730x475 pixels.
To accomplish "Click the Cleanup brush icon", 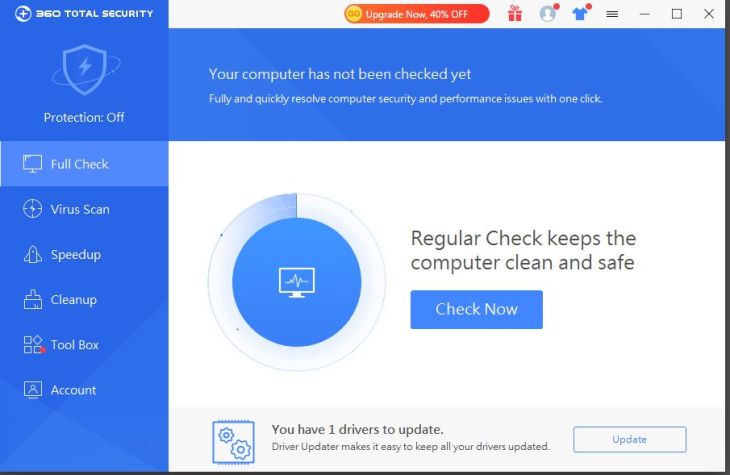I will [33, 299].
